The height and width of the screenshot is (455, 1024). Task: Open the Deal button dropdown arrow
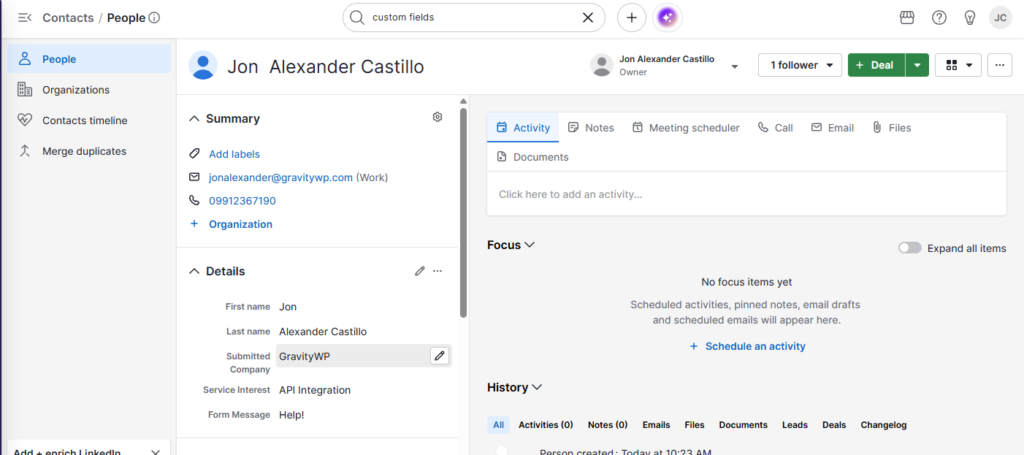point(918,65)
